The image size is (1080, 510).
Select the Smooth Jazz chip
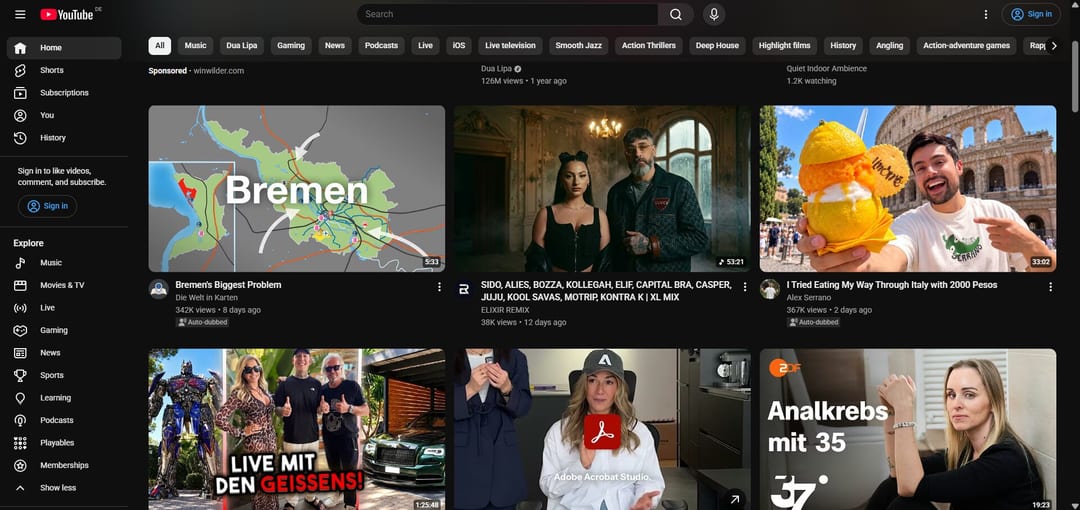click(579, 45)
